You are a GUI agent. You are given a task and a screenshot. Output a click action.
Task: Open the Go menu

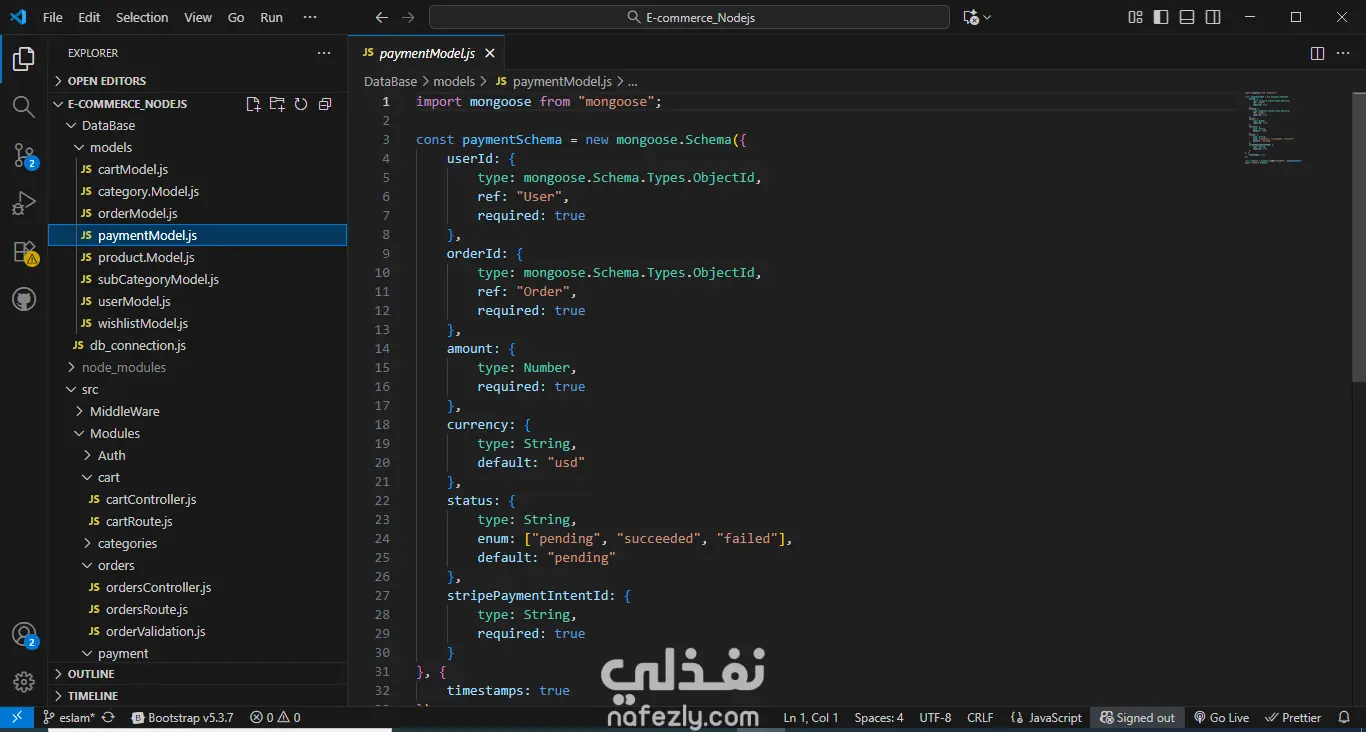(236, 17)
